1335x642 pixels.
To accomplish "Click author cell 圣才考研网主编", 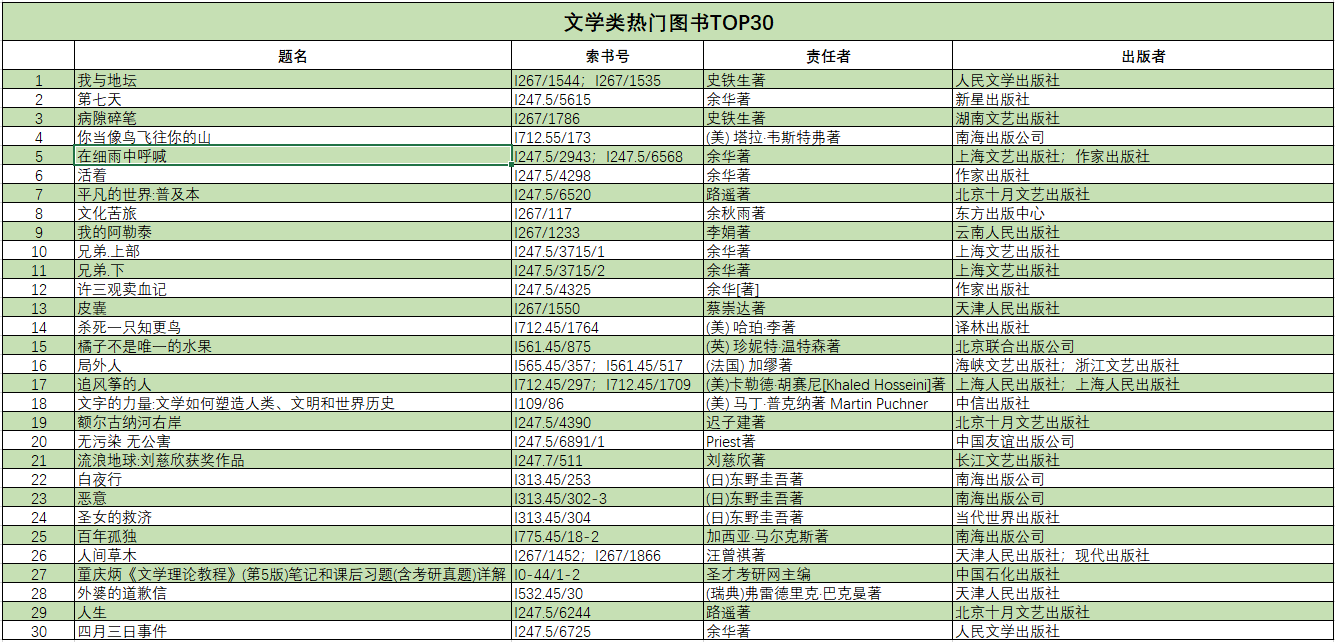I will click(x=828, y=575).
